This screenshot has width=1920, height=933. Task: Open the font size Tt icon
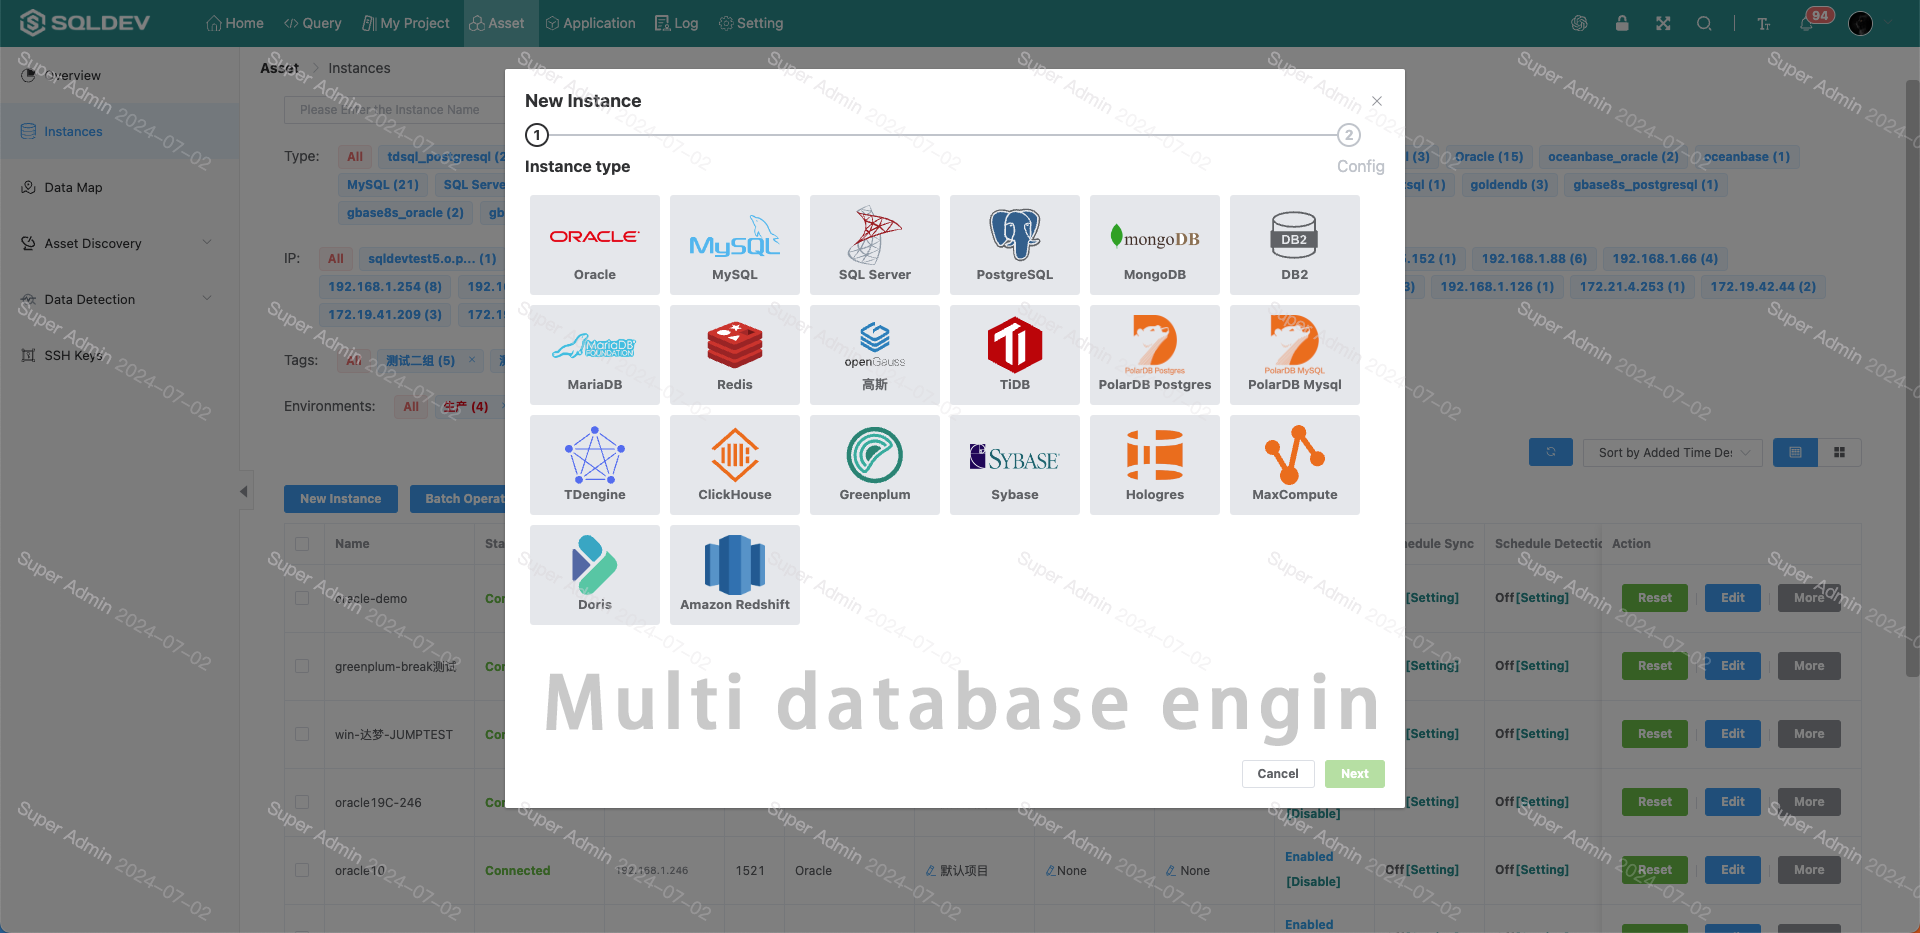(x=1764, y=23)
